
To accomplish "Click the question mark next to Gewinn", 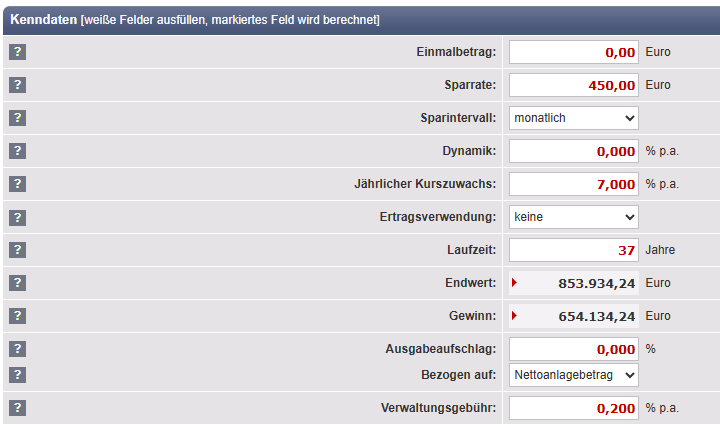I will (x=17, y=316).
